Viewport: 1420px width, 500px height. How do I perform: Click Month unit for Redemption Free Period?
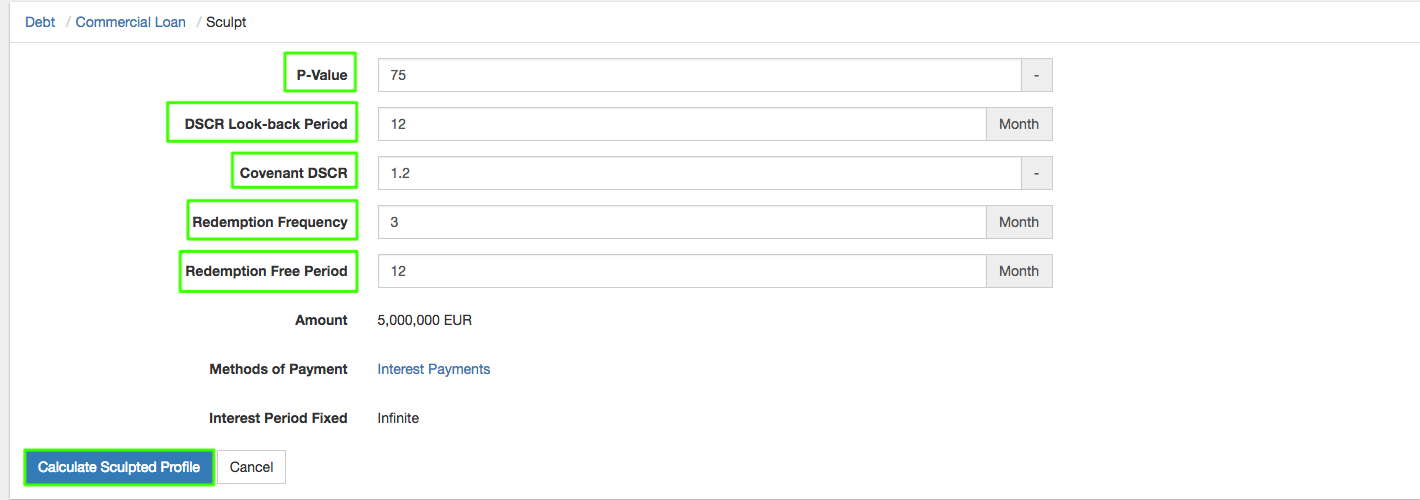1019,271
